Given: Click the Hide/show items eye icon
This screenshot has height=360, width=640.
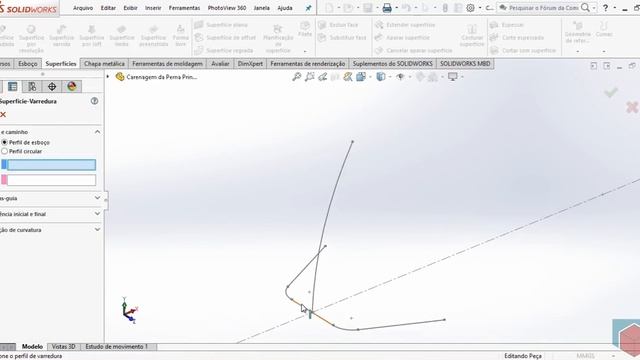Looking at the screenshot, I should tap(400, 77).
